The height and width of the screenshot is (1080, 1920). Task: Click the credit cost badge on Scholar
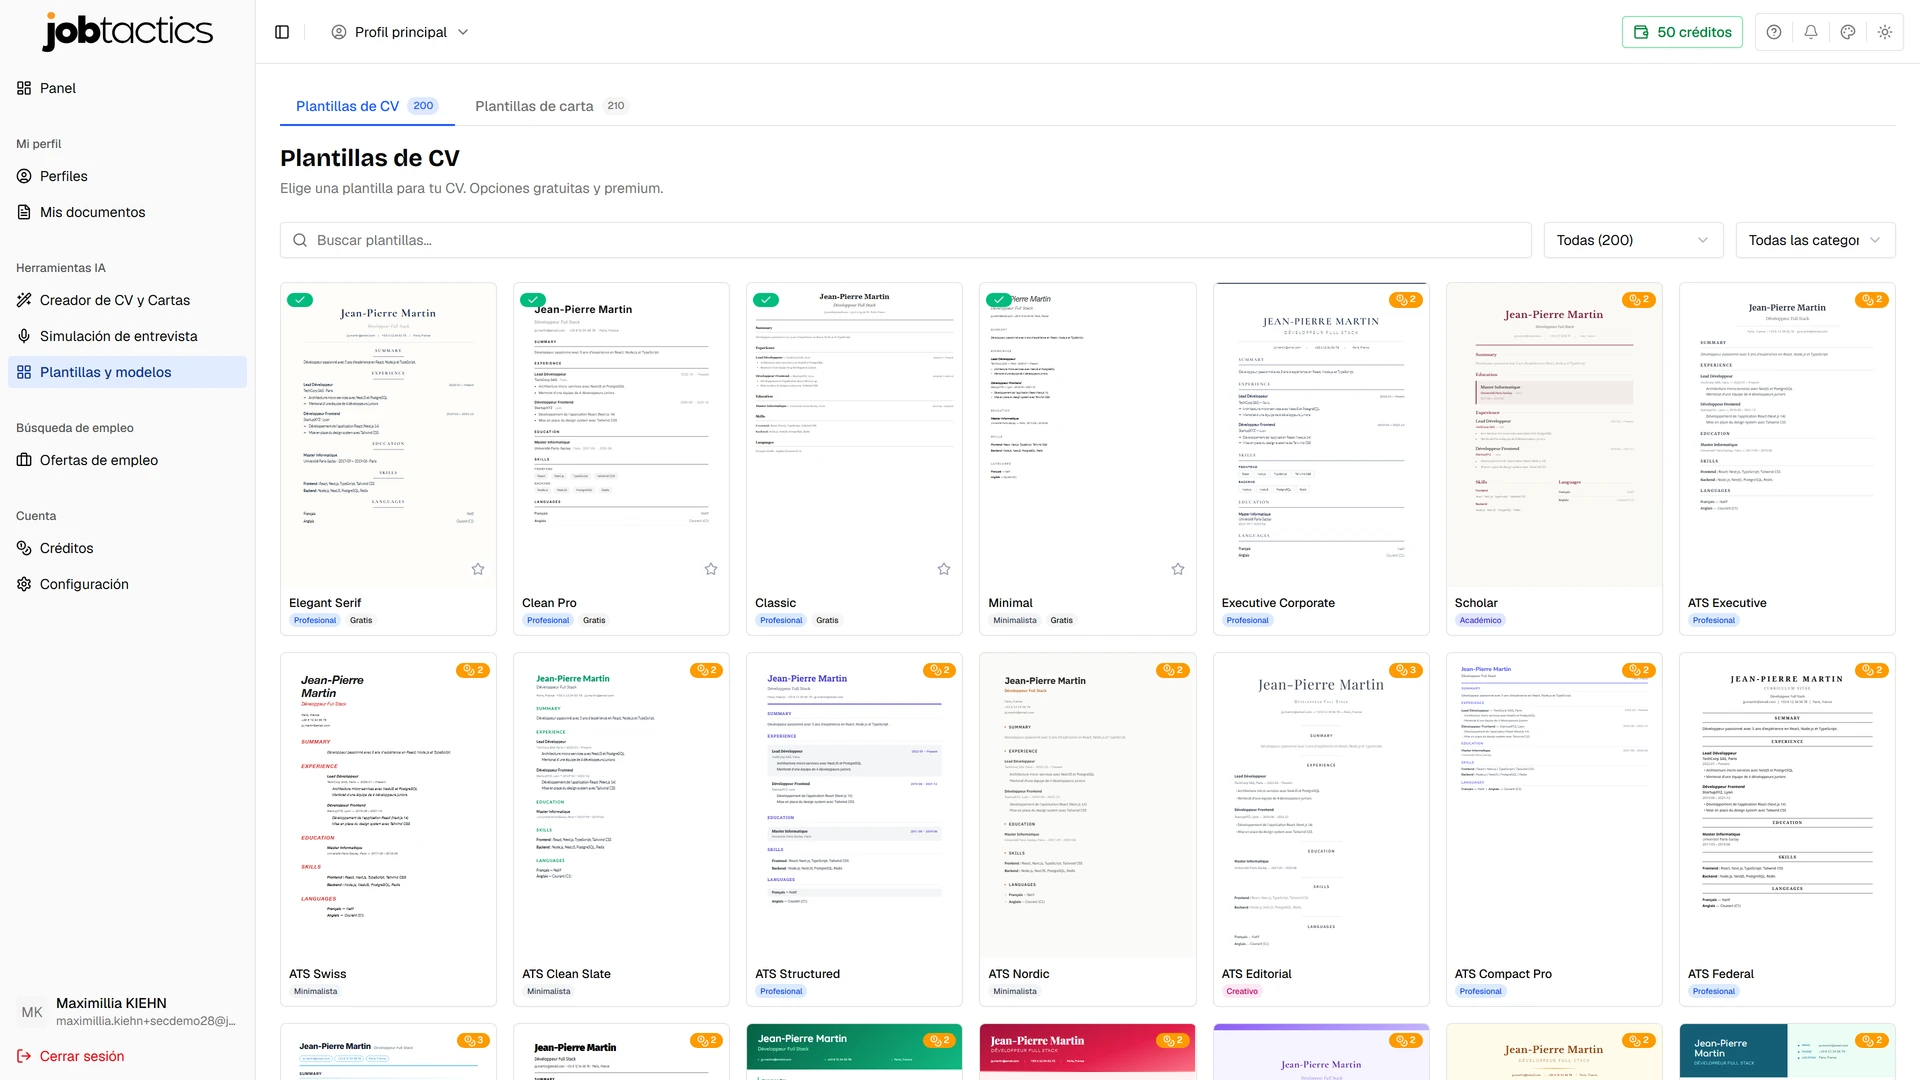[x=1639, y=300]
